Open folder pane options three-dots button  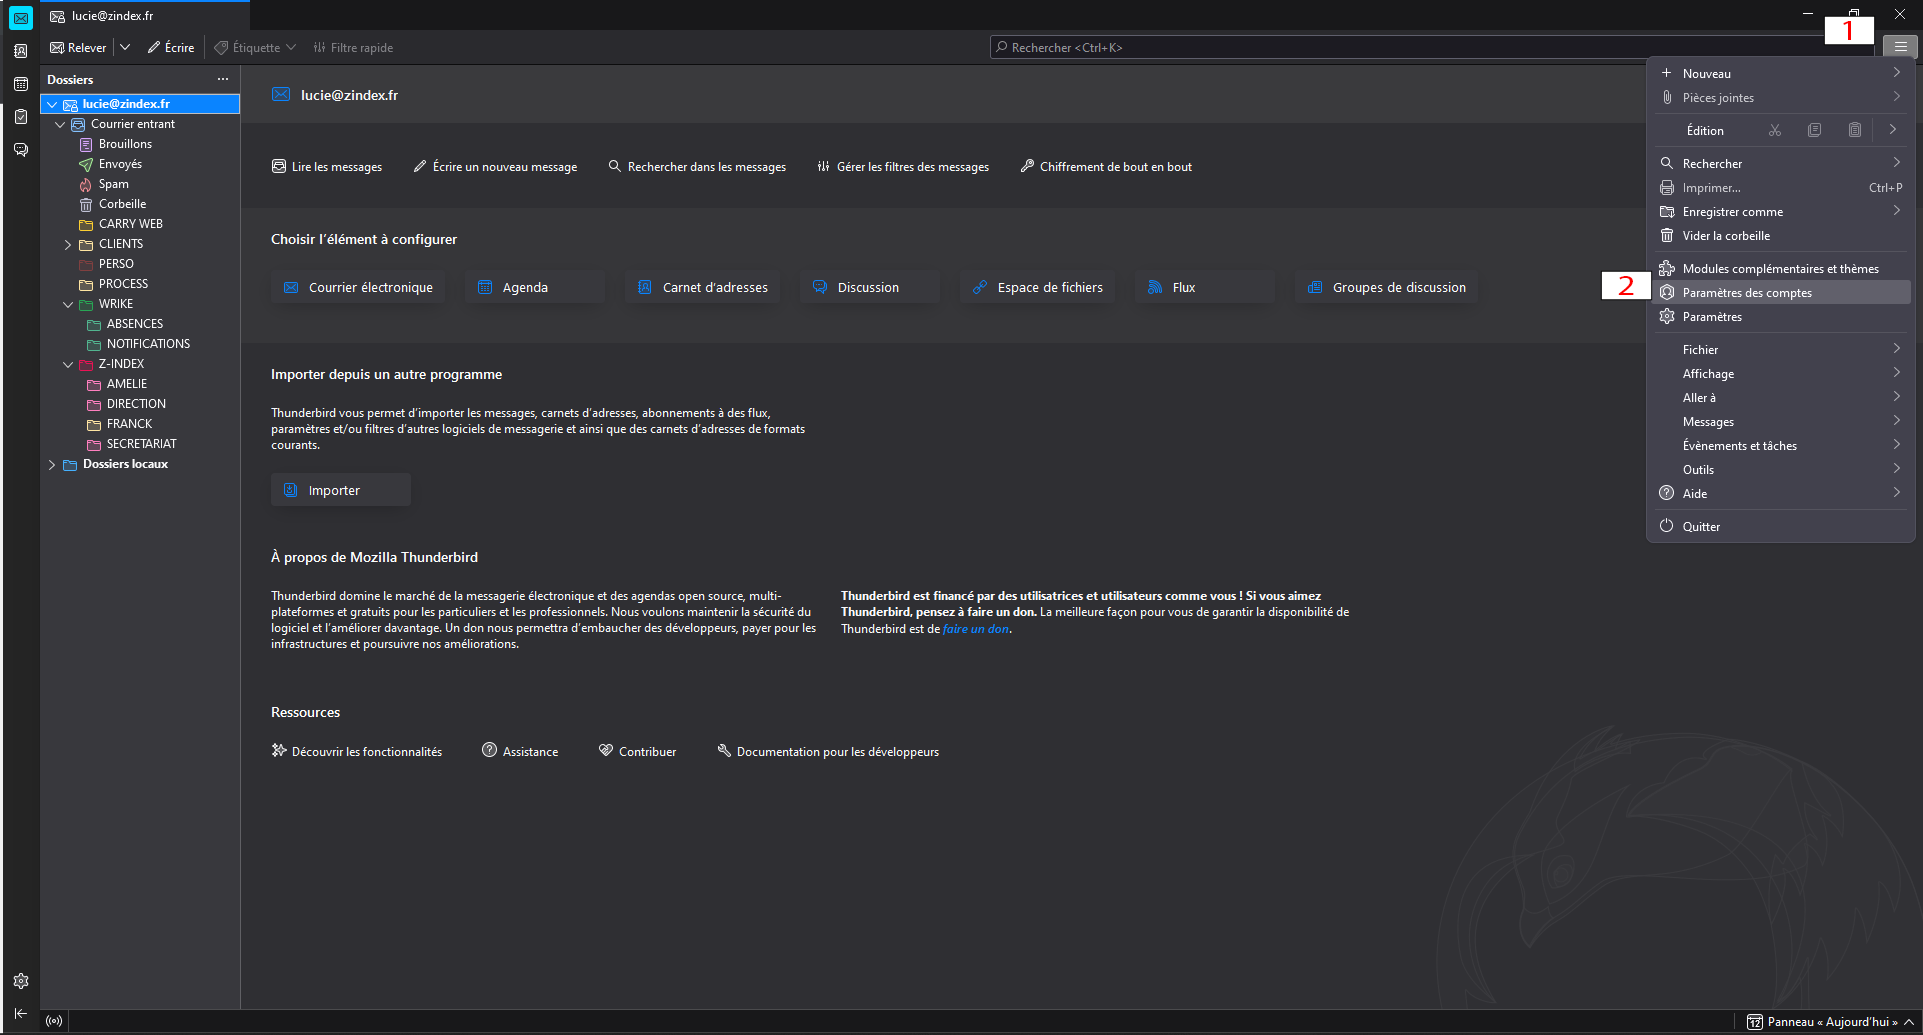pos(223,79)
